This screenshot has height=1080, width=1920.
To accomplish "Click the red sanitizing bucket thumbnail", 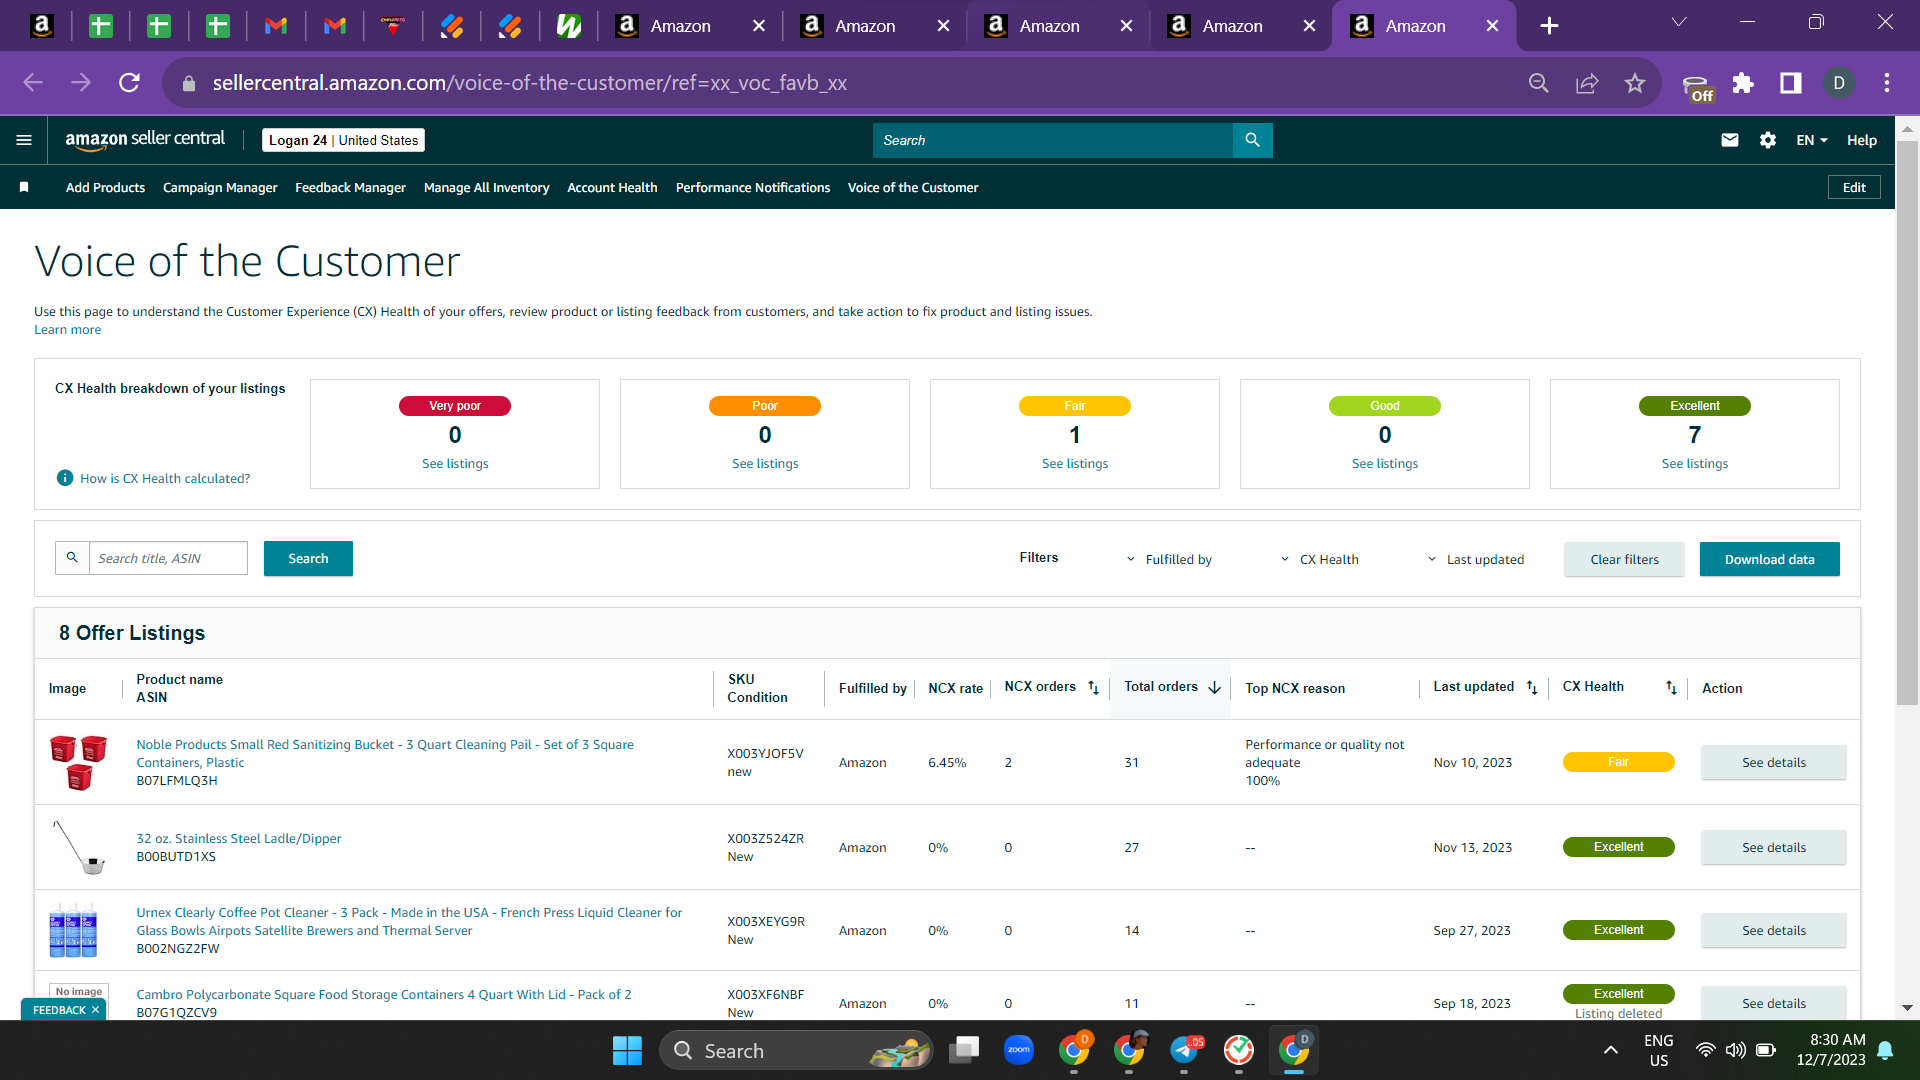I will click(x=78, y=762).
